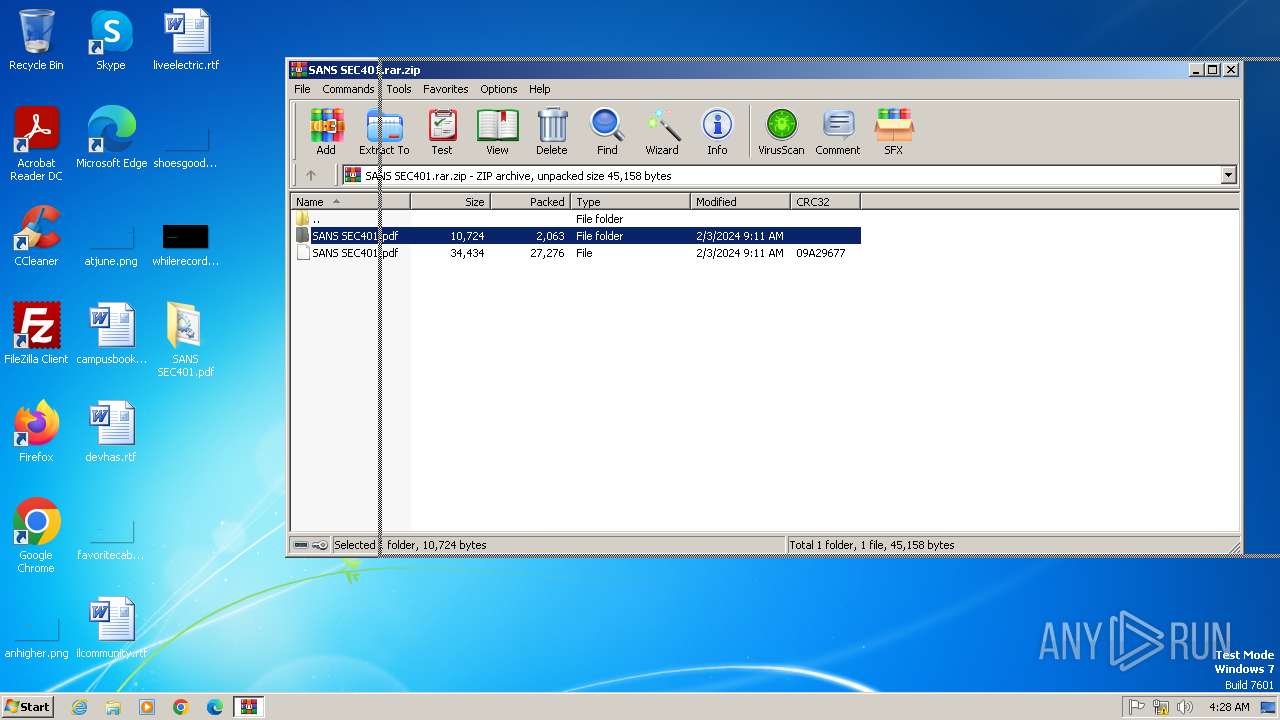Viewport: 1280px width, 720px height.
Task: Select the SANS SEC401.pdf folder row
Action: click(576, 236)
